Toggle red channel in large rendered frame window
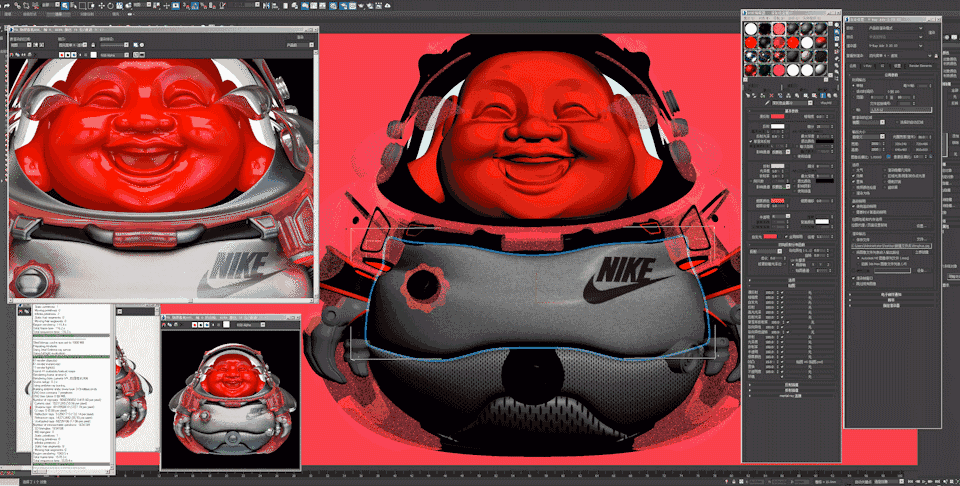Image resolution: width=960 pixels, height=486 pixels. tap(62, 54)
